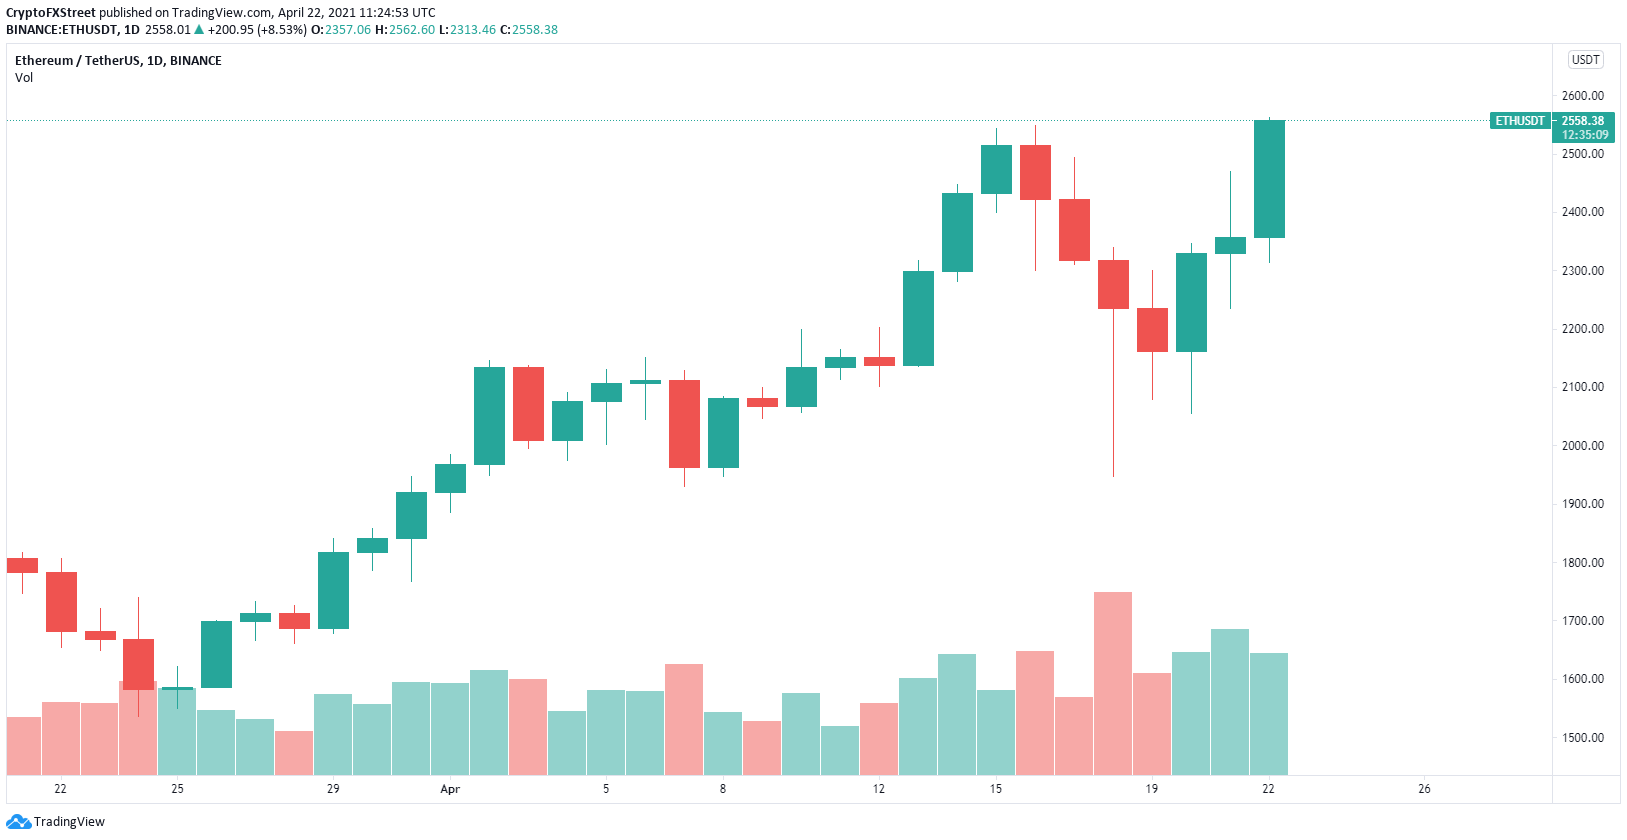
Task: Click the BINANCE:ETHUSDT, 1D symbol header text
Action: [73, 30]
